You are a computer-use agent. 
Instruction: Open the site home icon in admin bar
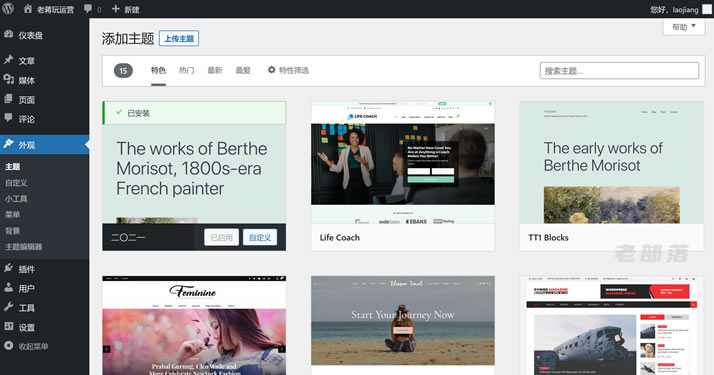28,9
